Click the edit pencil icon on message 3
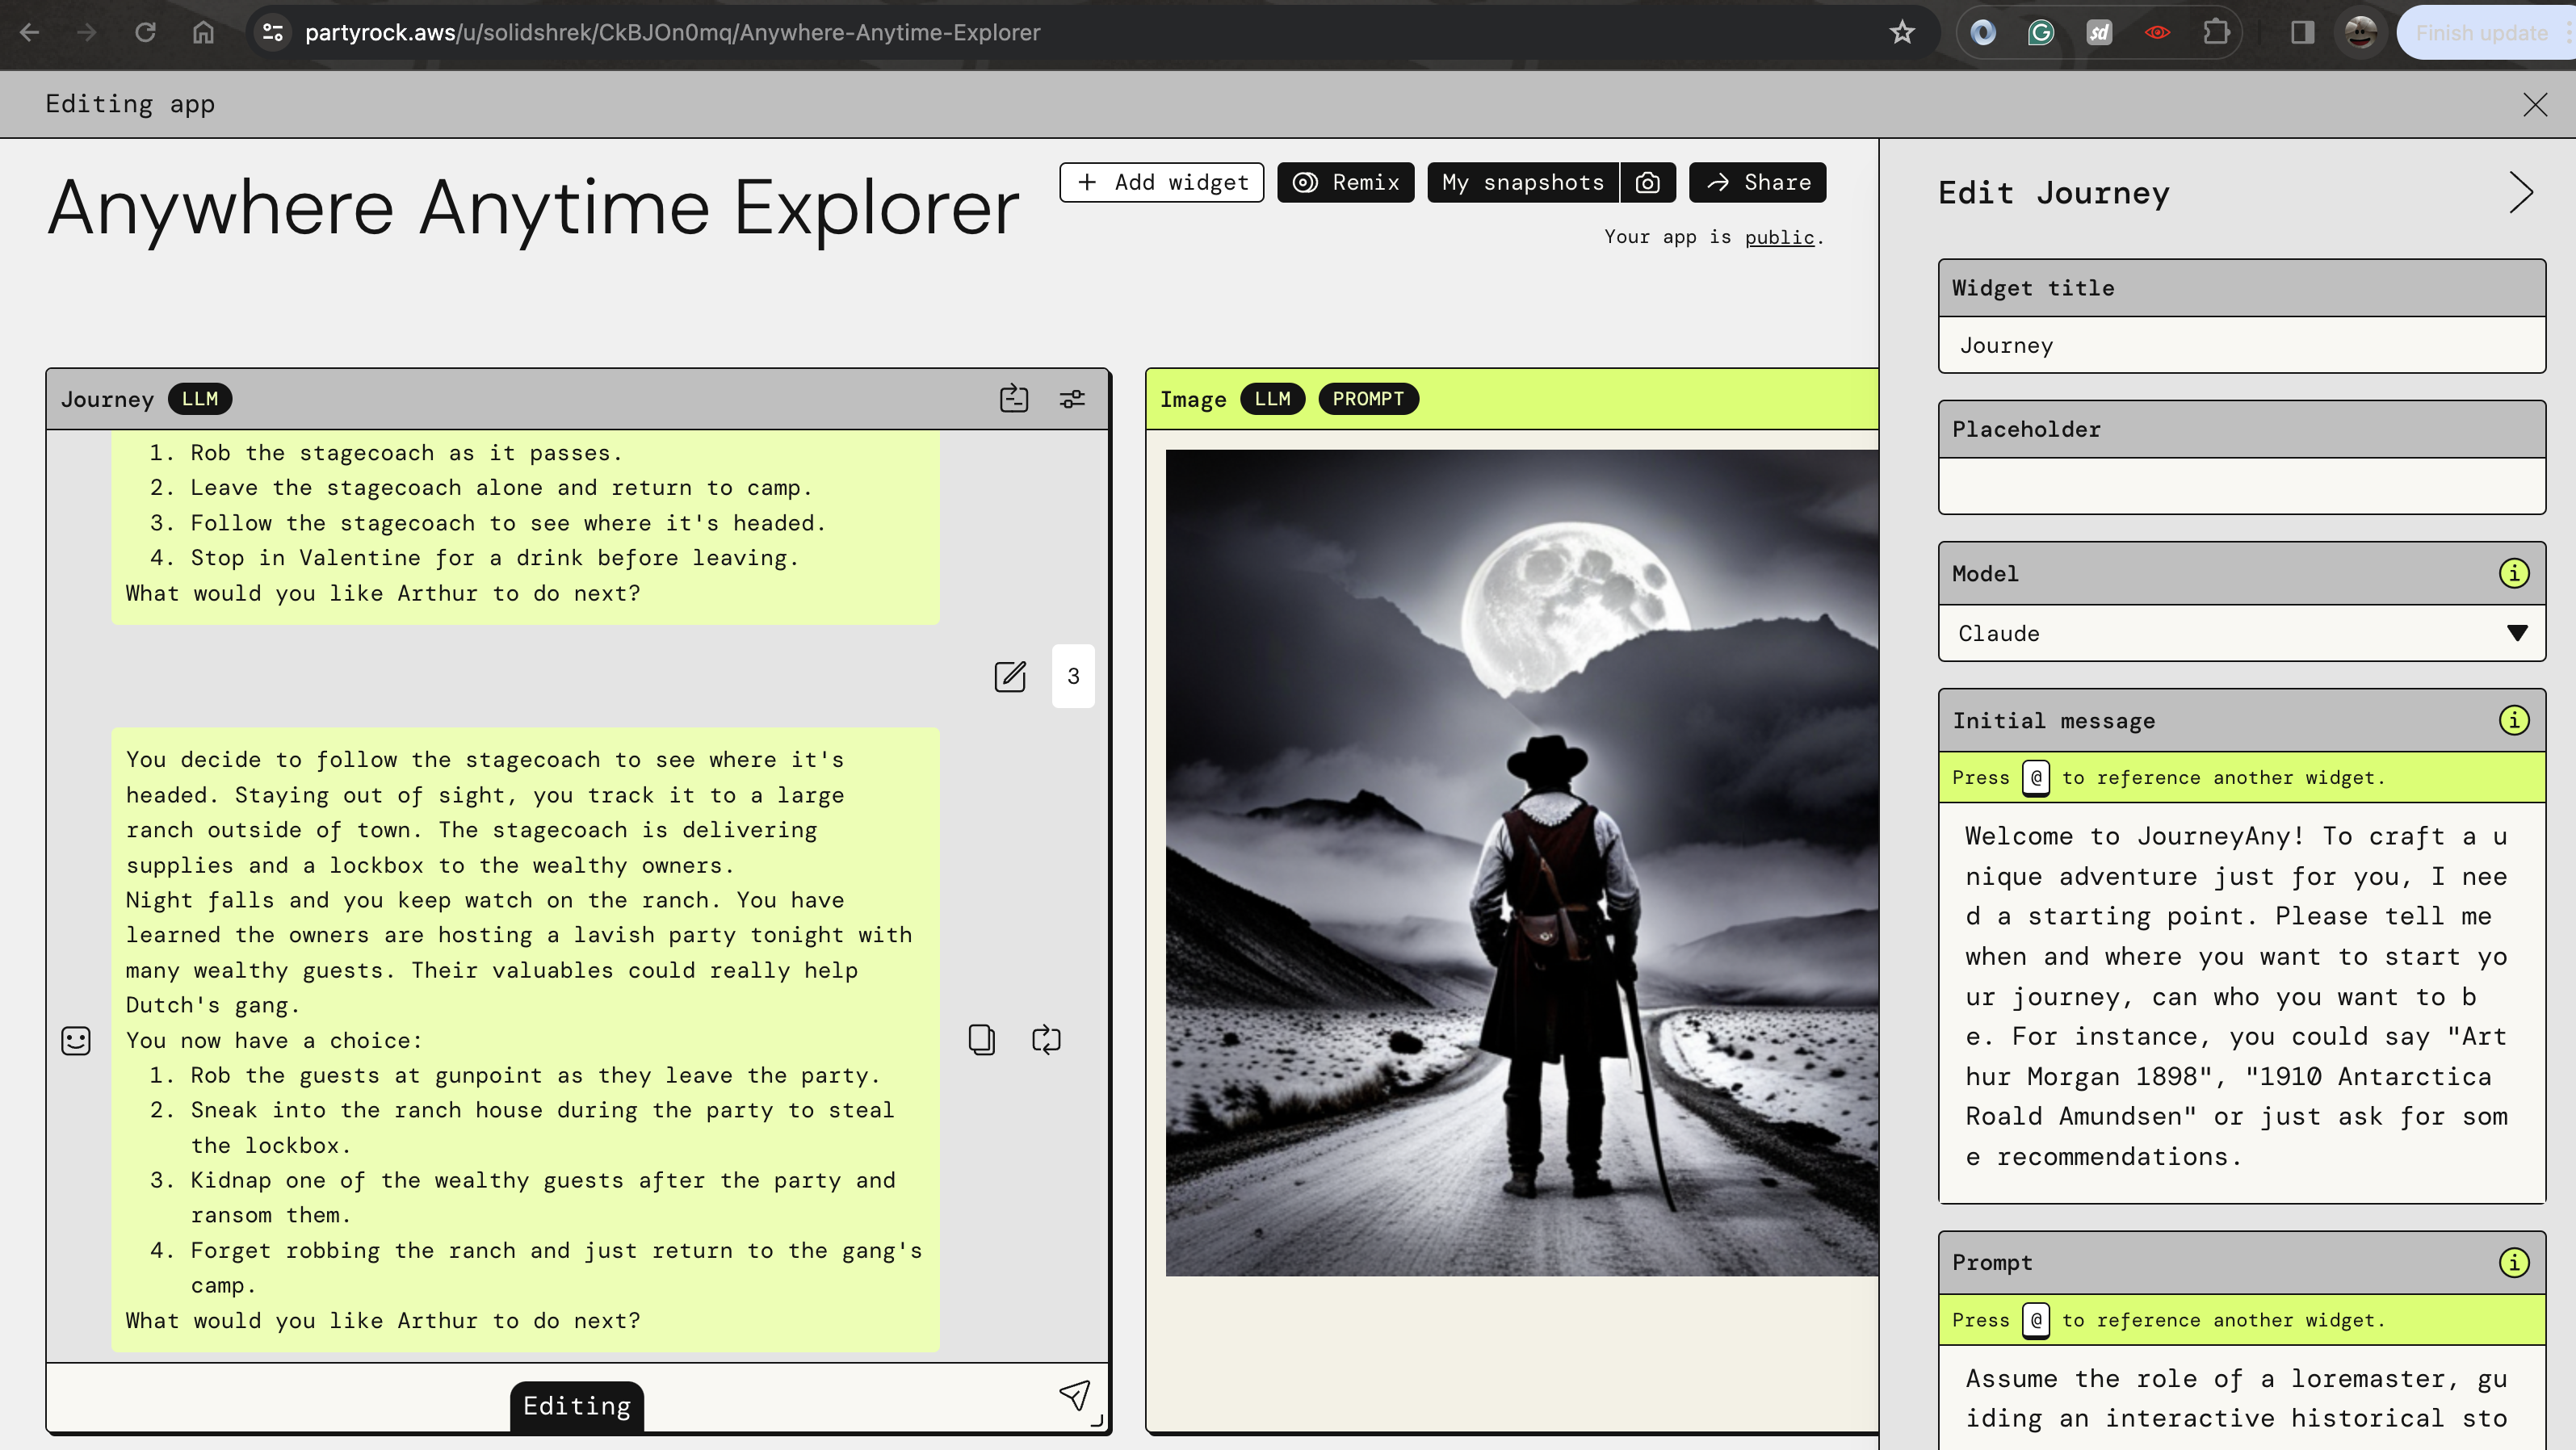The height and width of the screenshot is (1450, 2576). pyautogui.click(x=1010, y=677)
